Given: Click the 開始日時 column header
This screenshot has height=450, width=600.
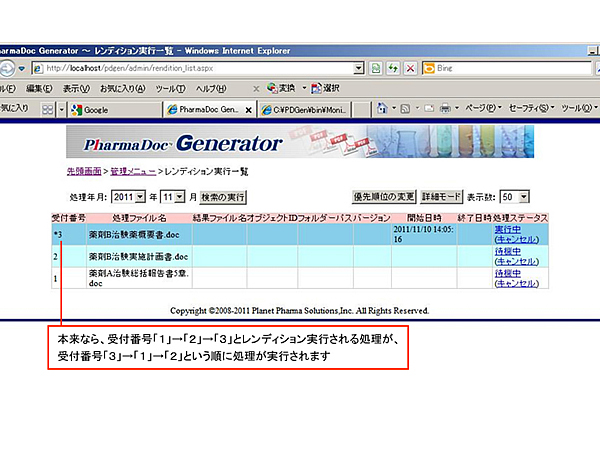Looking at the screenshot, I should point(424,218).
